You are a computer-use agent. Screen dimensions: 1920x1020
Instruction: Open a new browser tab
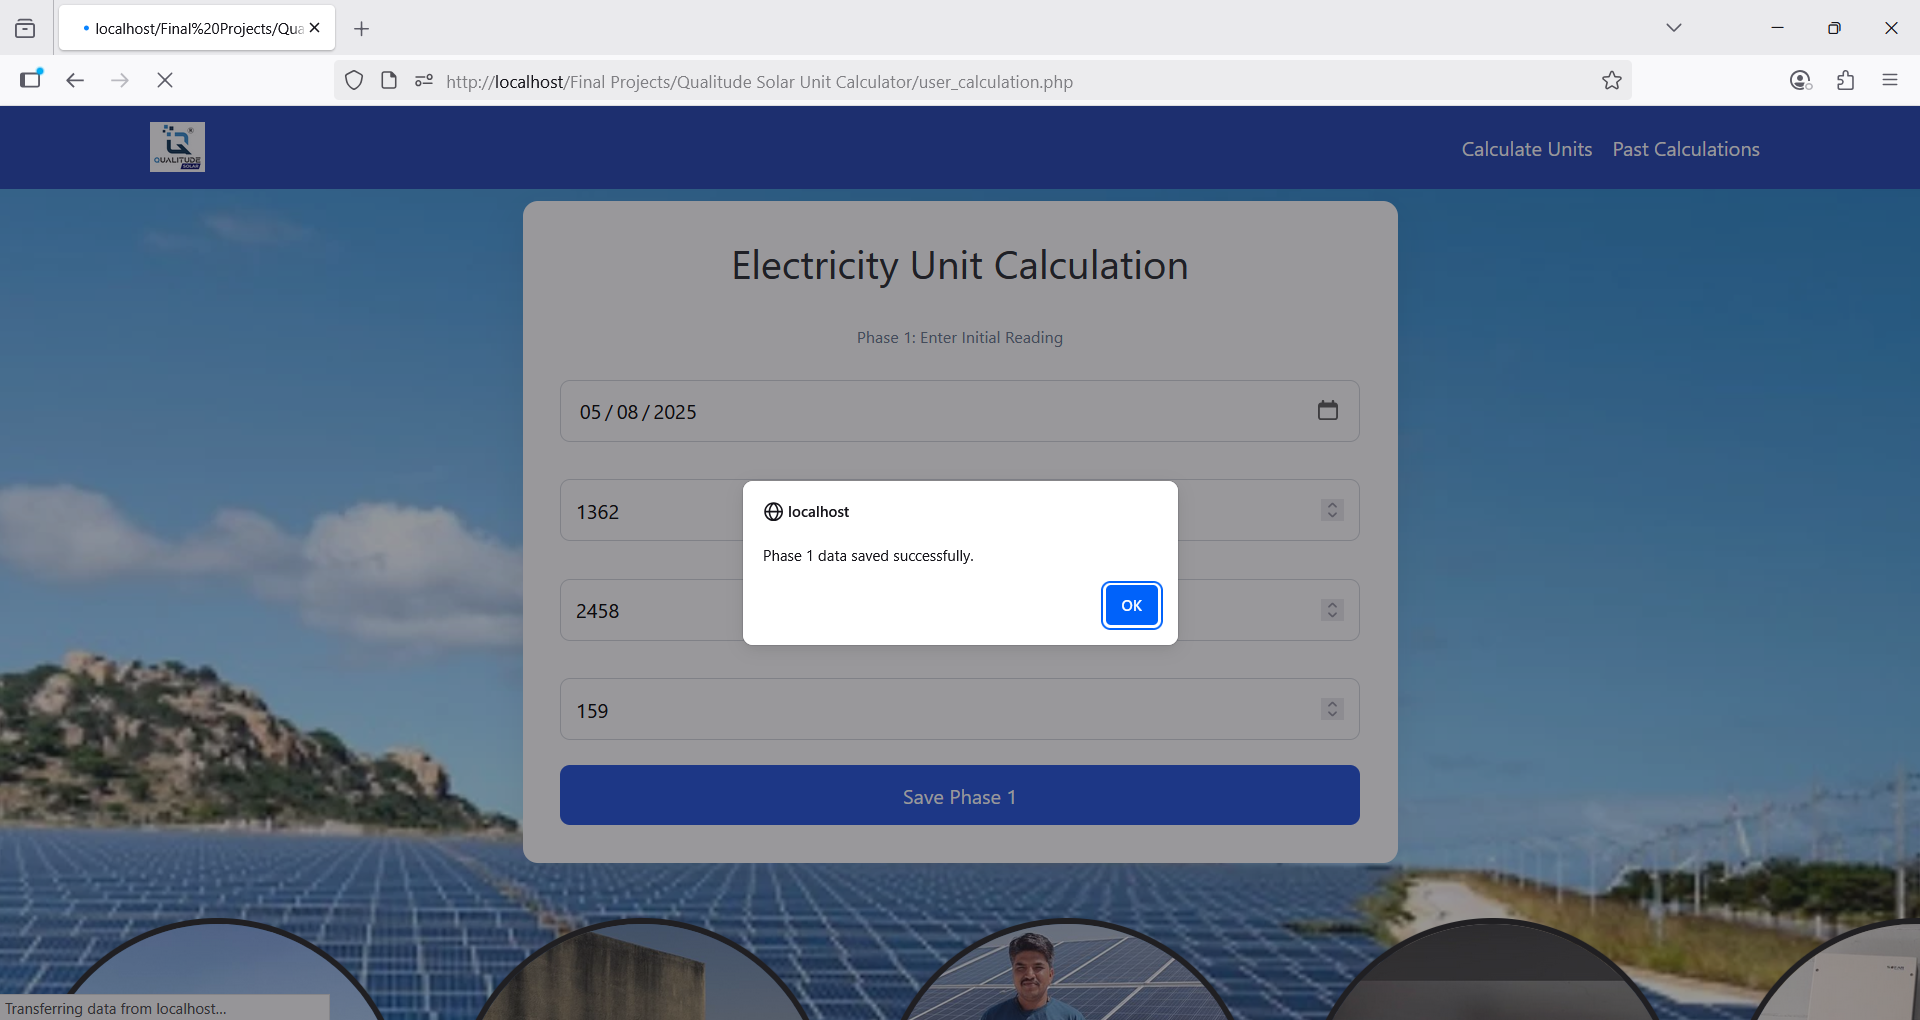coord(362,29)
